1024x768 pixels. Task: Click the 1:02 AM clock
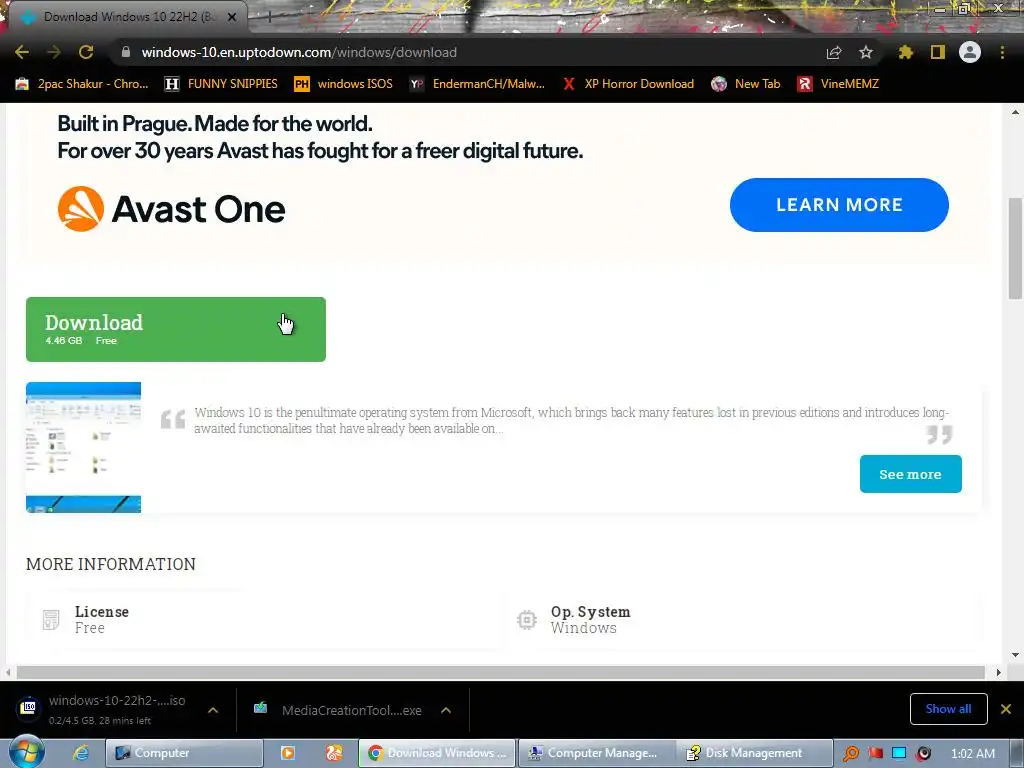(x=973, y=754)
